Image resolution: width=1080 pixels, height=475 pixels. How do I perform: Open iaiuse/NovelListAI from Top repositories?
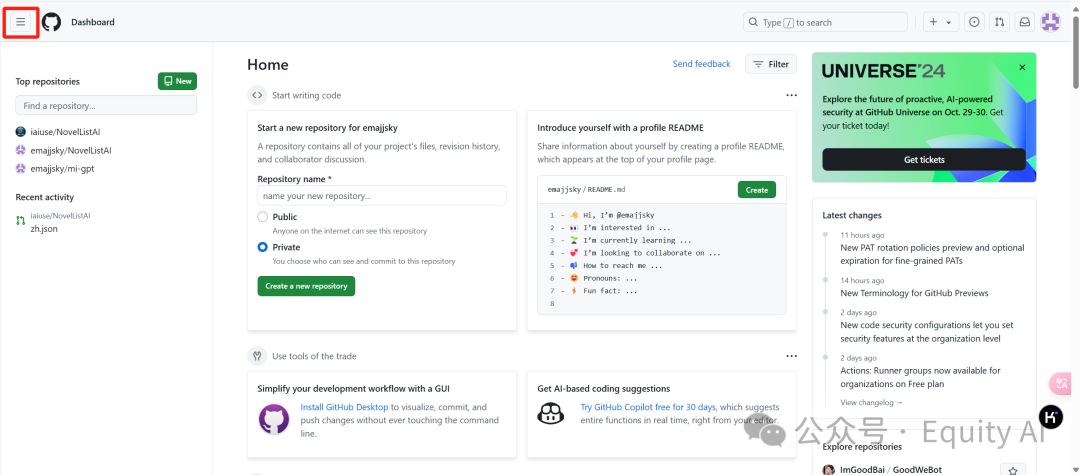[70, 132]
